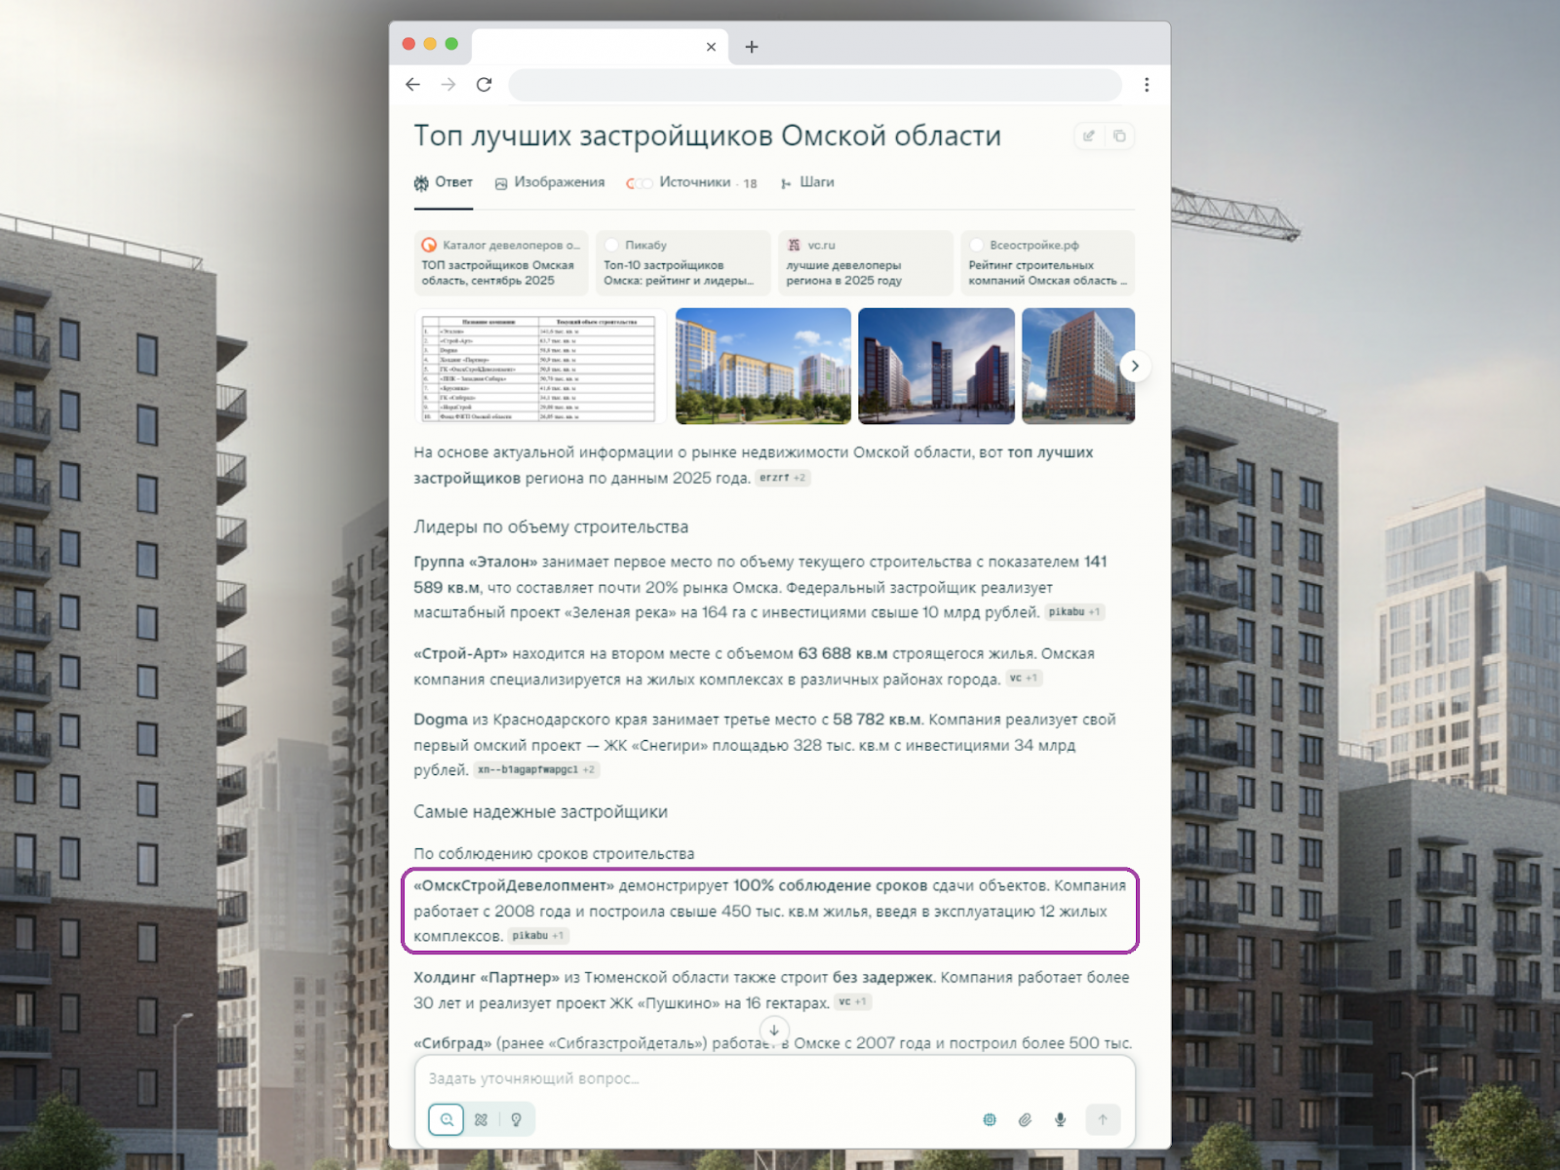Open the Источники tab

692,183
